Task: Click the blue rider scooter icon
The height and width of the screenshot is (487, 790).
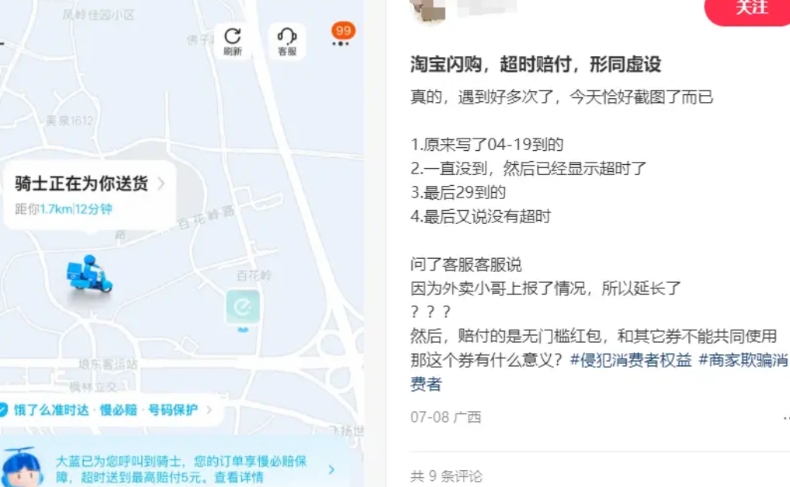Action: pos(90,273)
